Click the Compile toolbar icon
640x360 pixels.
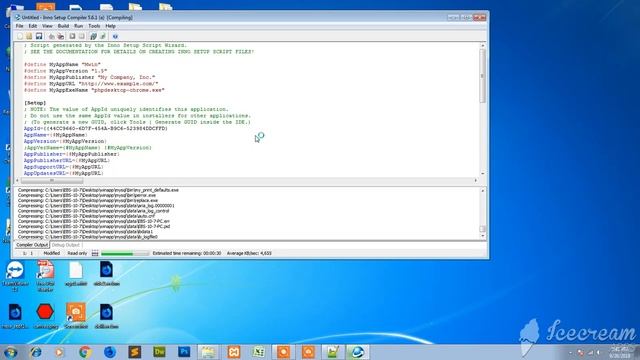coord(51,36)
